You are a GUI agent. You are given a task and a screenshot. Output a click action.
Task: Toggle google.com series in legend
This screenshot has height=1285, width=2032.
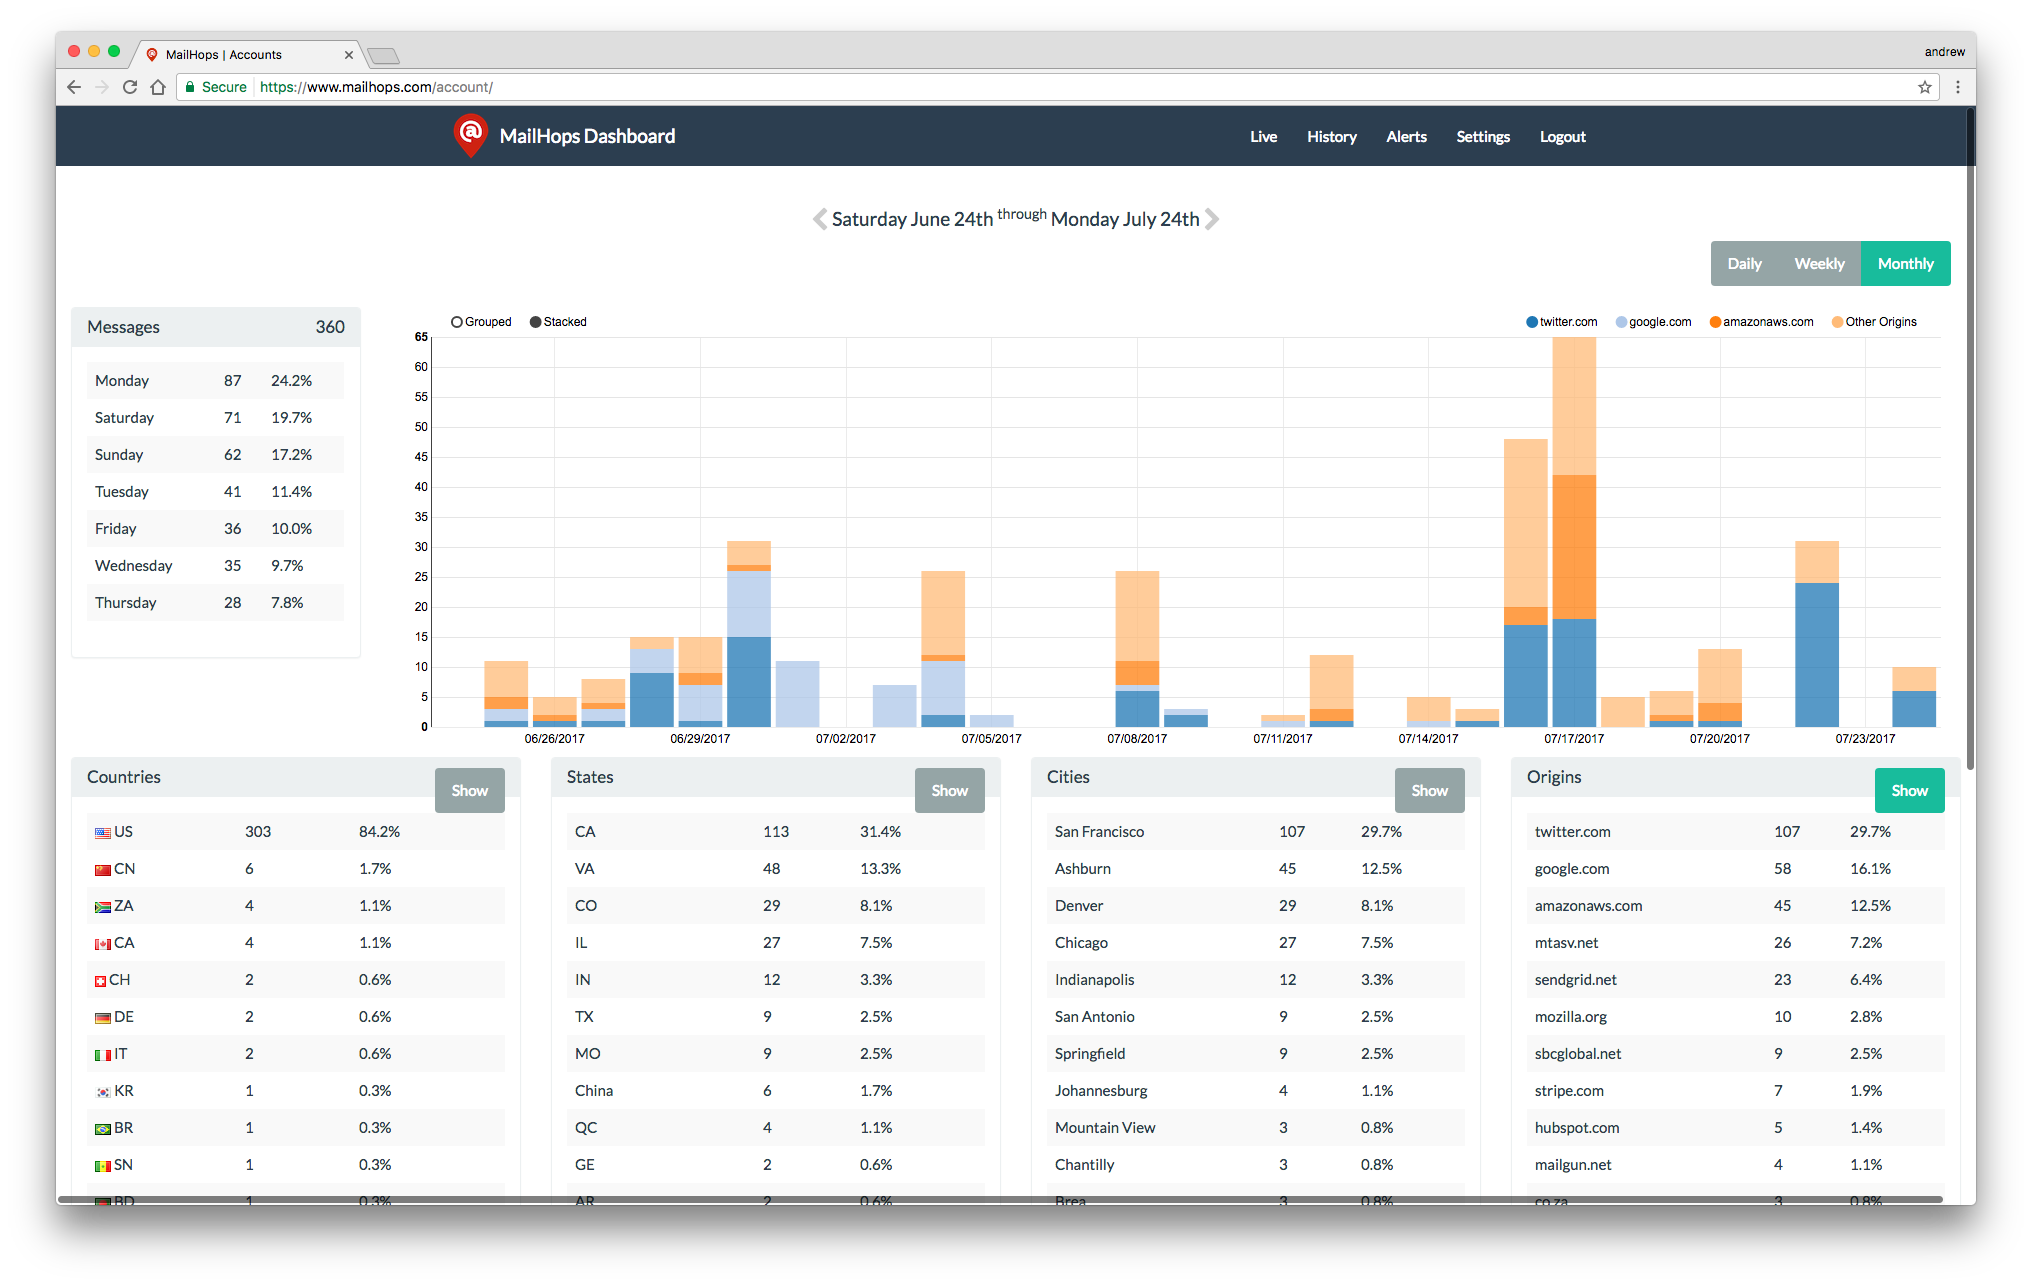[1653, 322]
